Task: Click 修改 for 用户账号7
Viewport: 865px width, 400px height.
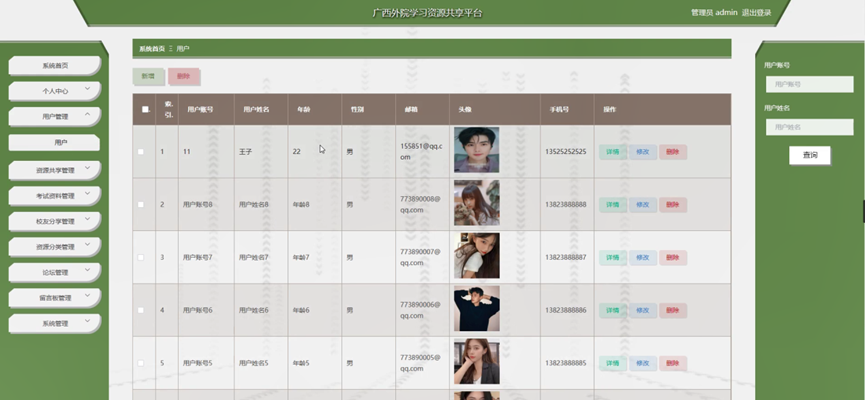Action: pyautogui.click(x=643, y=258)
